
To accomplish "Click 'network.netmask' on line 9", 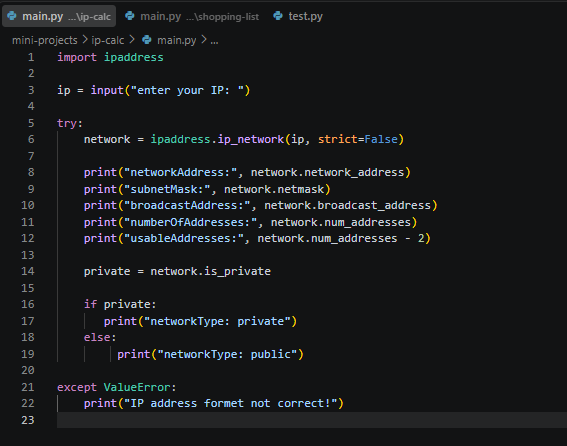I will point(274,189).
